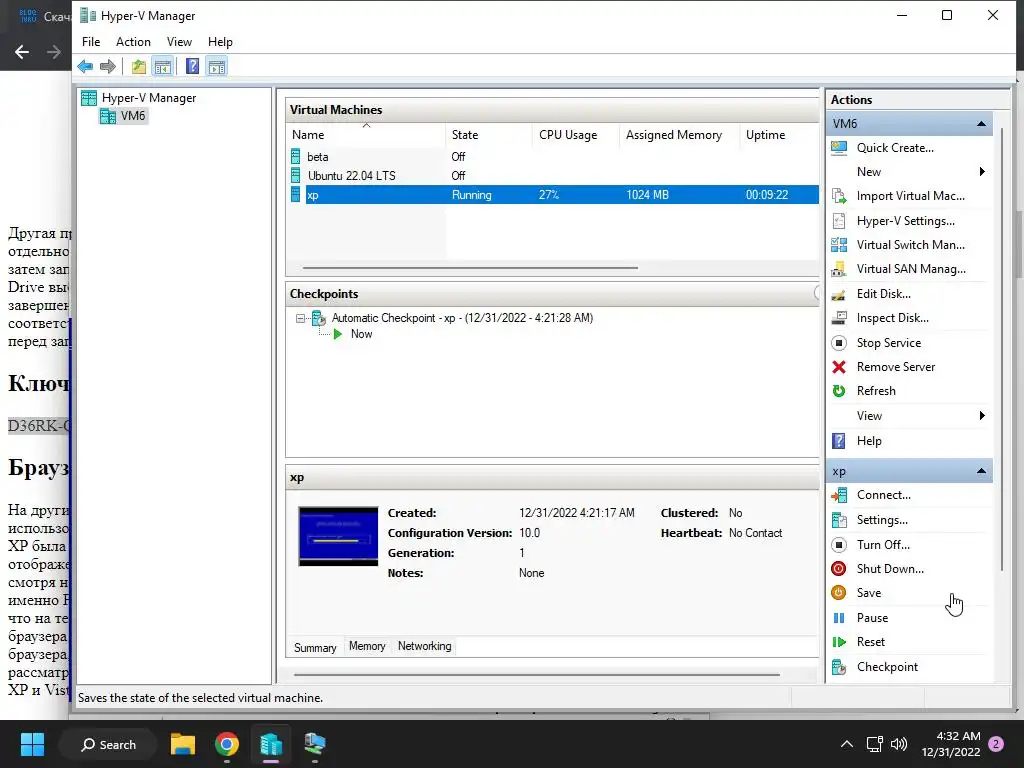Click the Virtual Switch Manager icon
The height and width of the screenshot is (768, 1024).
[x=839, y=245]
